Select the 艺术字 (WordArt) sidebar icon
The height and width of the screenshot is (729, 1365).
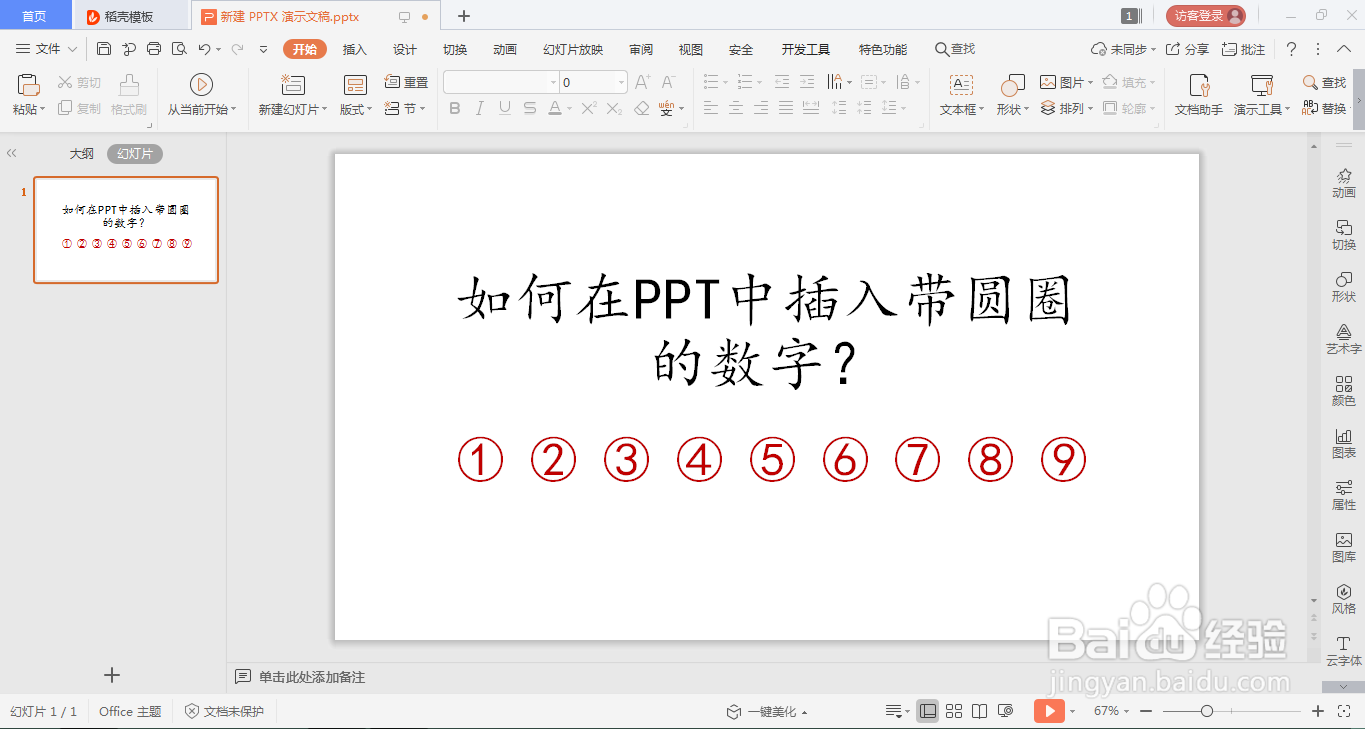(x=1343, y=340)
